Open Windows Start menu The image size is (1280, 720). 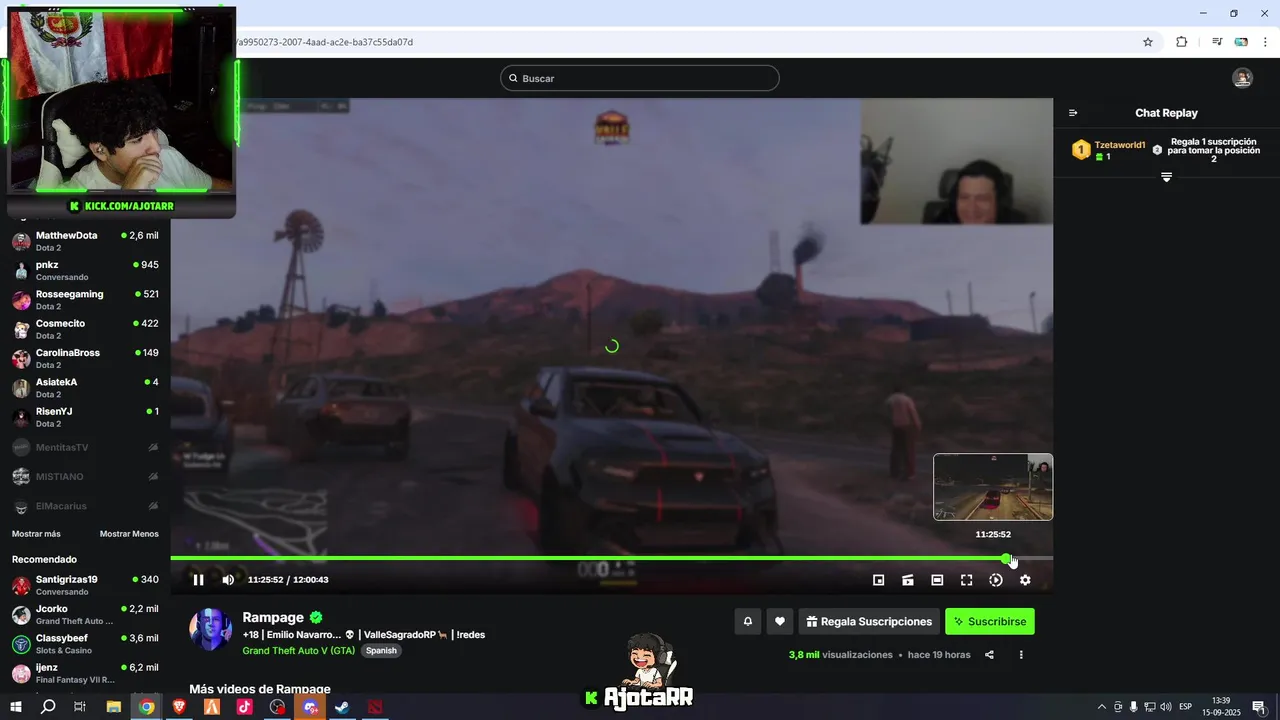pos(16,707)
